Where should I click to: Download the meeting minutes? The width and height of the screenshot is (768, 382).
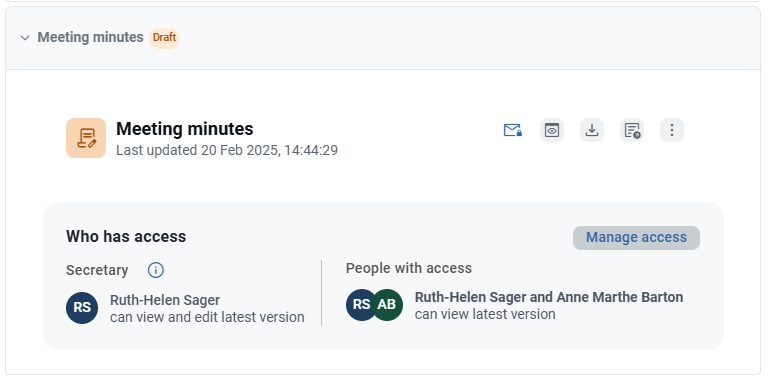tap(592, 130)
